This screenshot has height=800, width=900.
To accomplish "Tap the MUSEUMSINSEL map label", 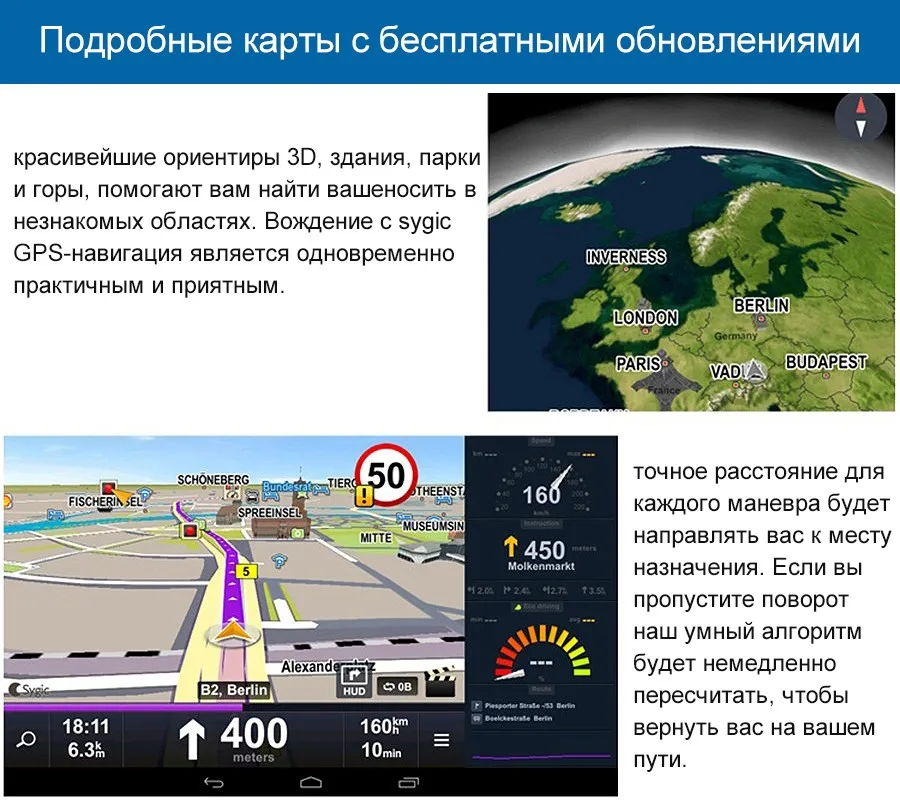I will point(433,526).
